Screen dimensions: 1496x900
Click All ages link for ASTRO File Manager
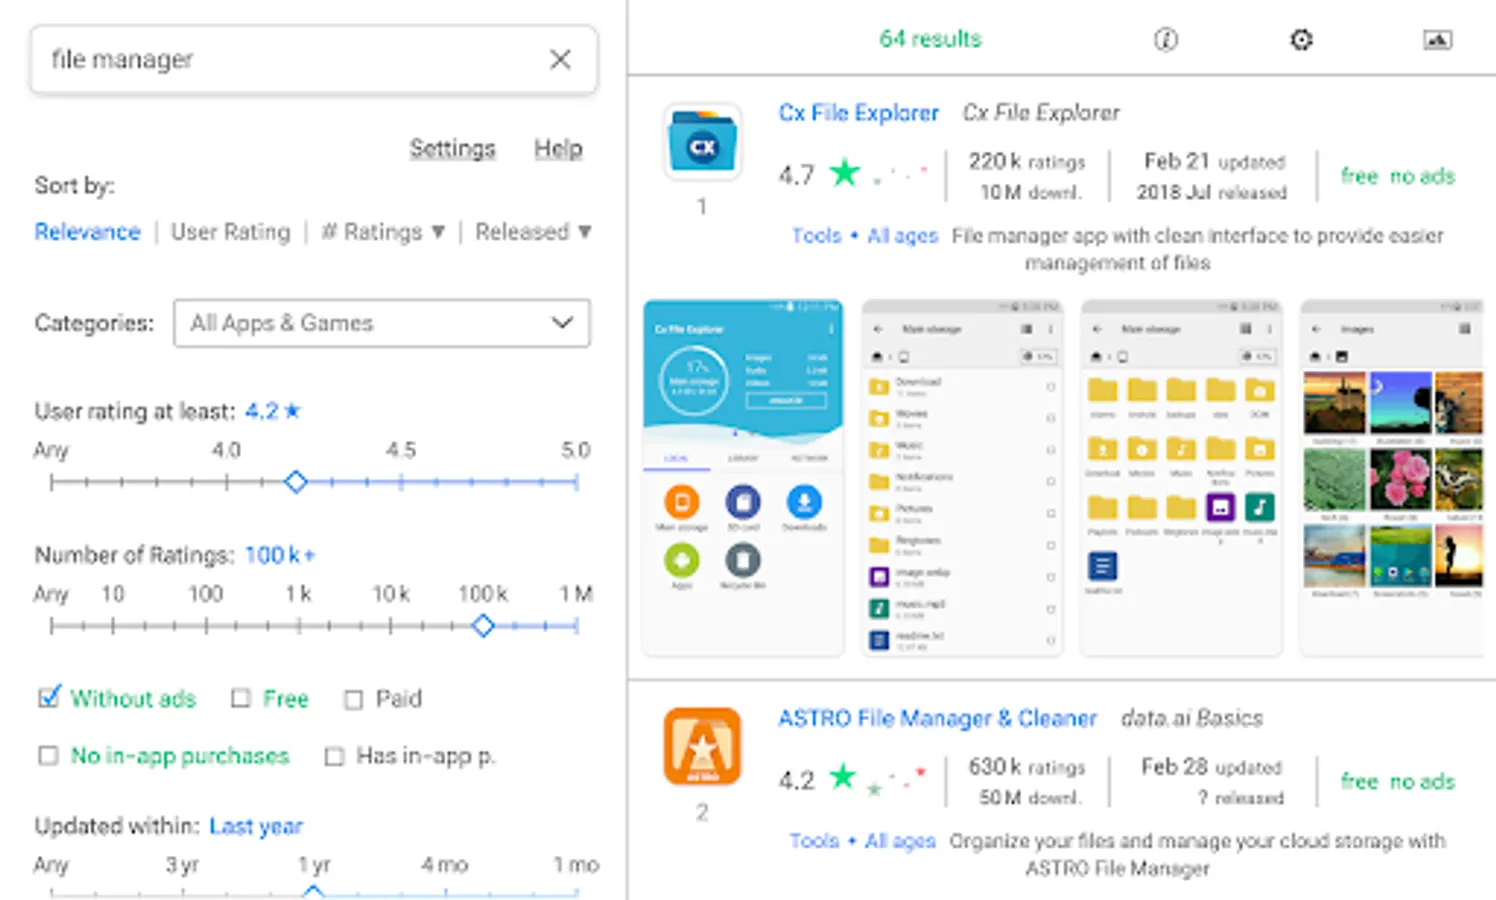click(900, 841)
